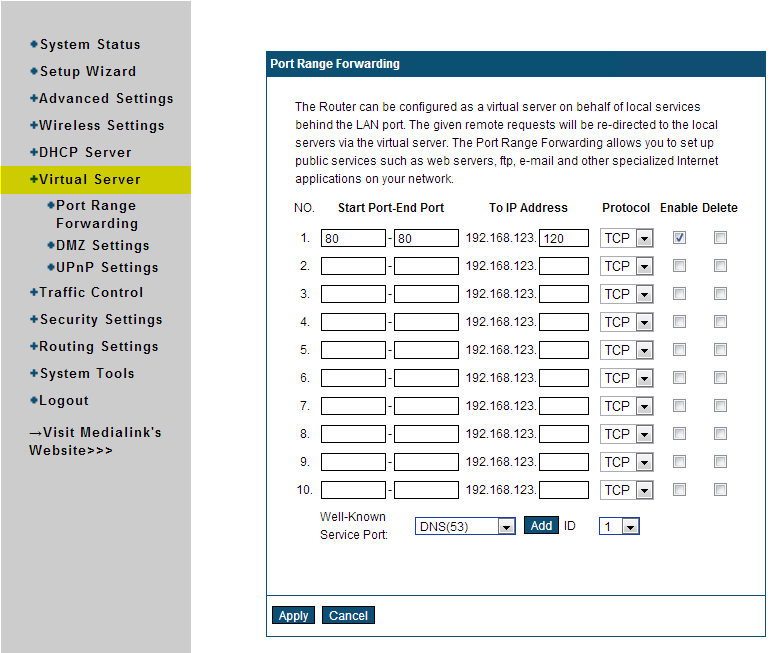Click the Apply button
Screen dimensions: 782x653
[293, 616]
